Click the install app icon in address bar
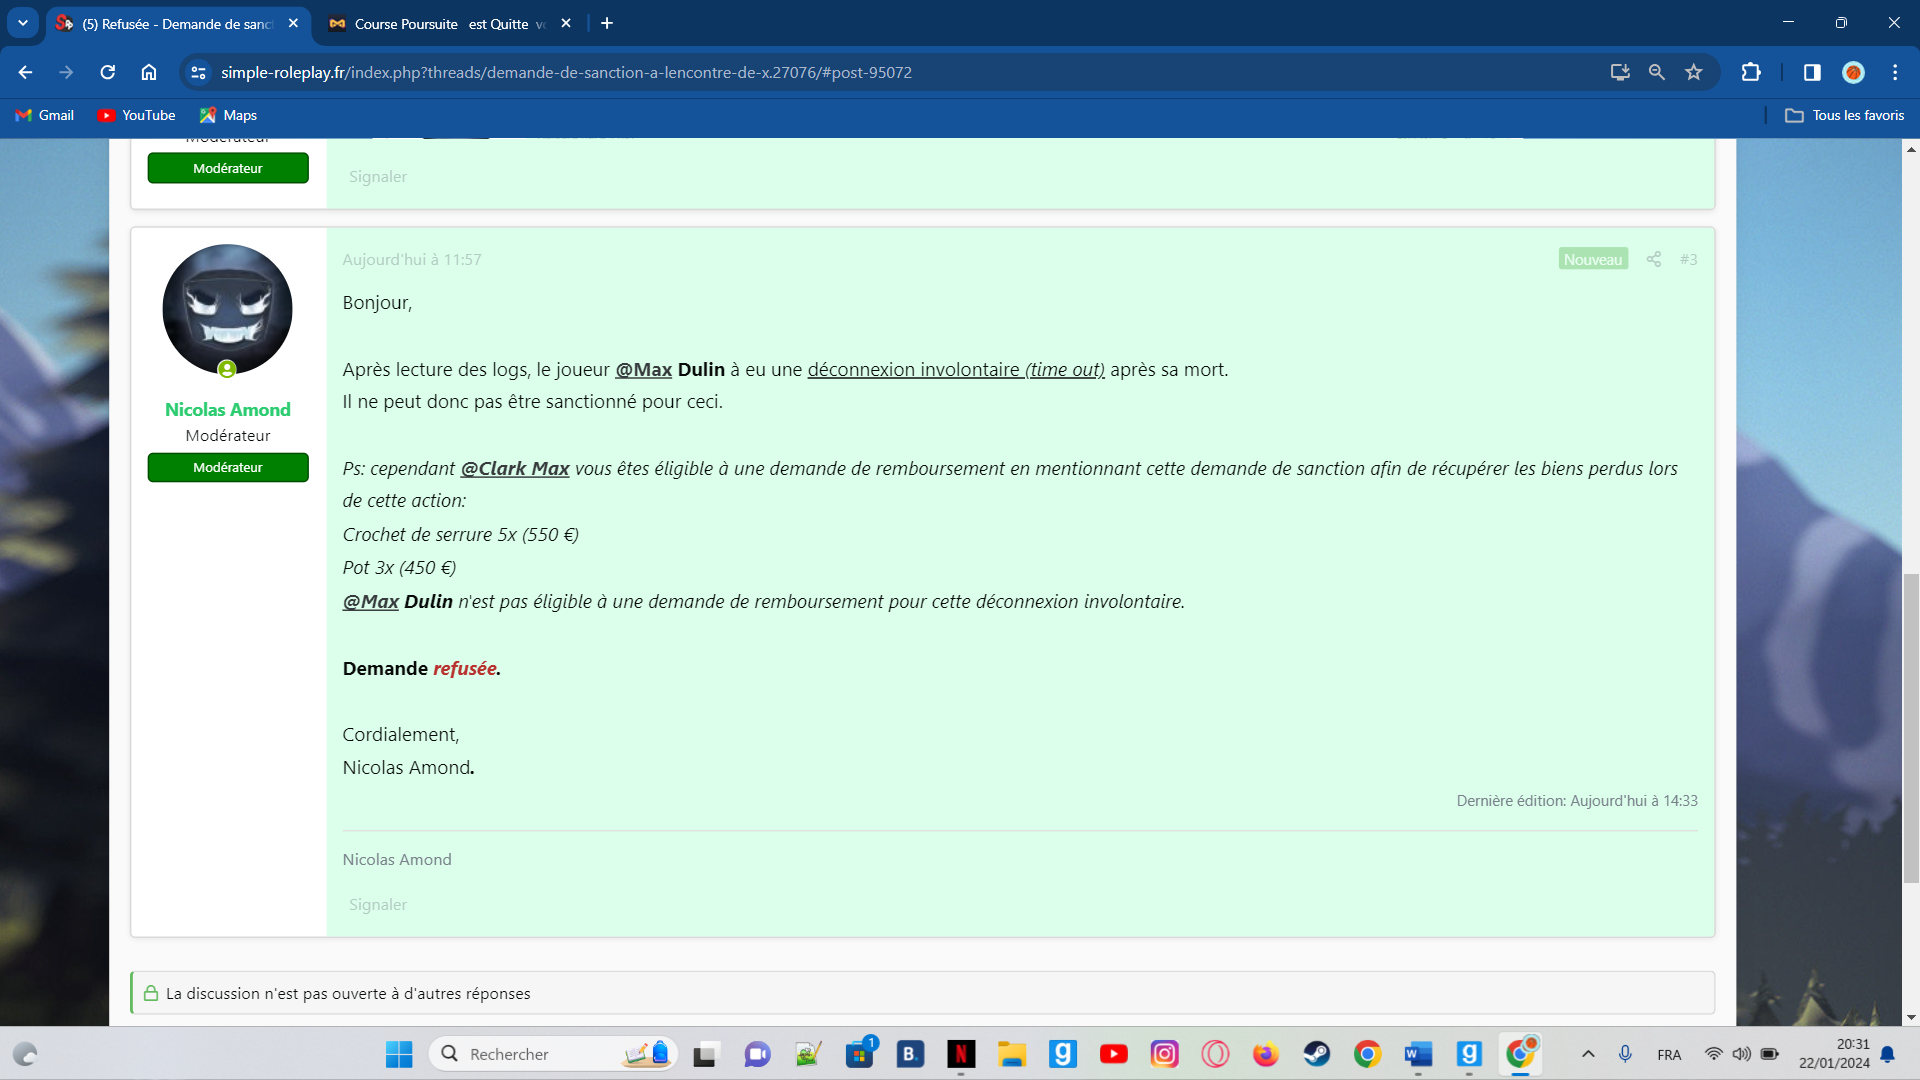 (x=1620, y=72)
